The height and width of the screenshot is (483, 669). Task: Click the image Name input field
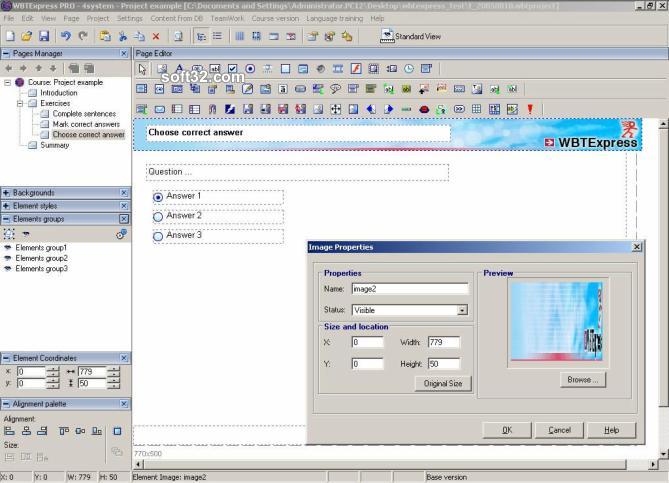(x=409, y=289)
